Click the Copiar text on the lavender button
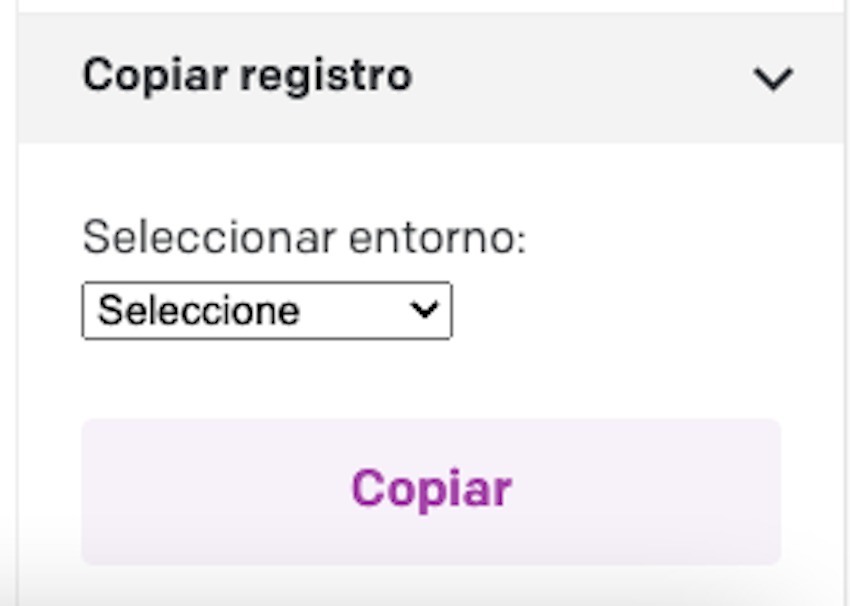This screenshot has width=850, height=606. [x=432, y=489]
